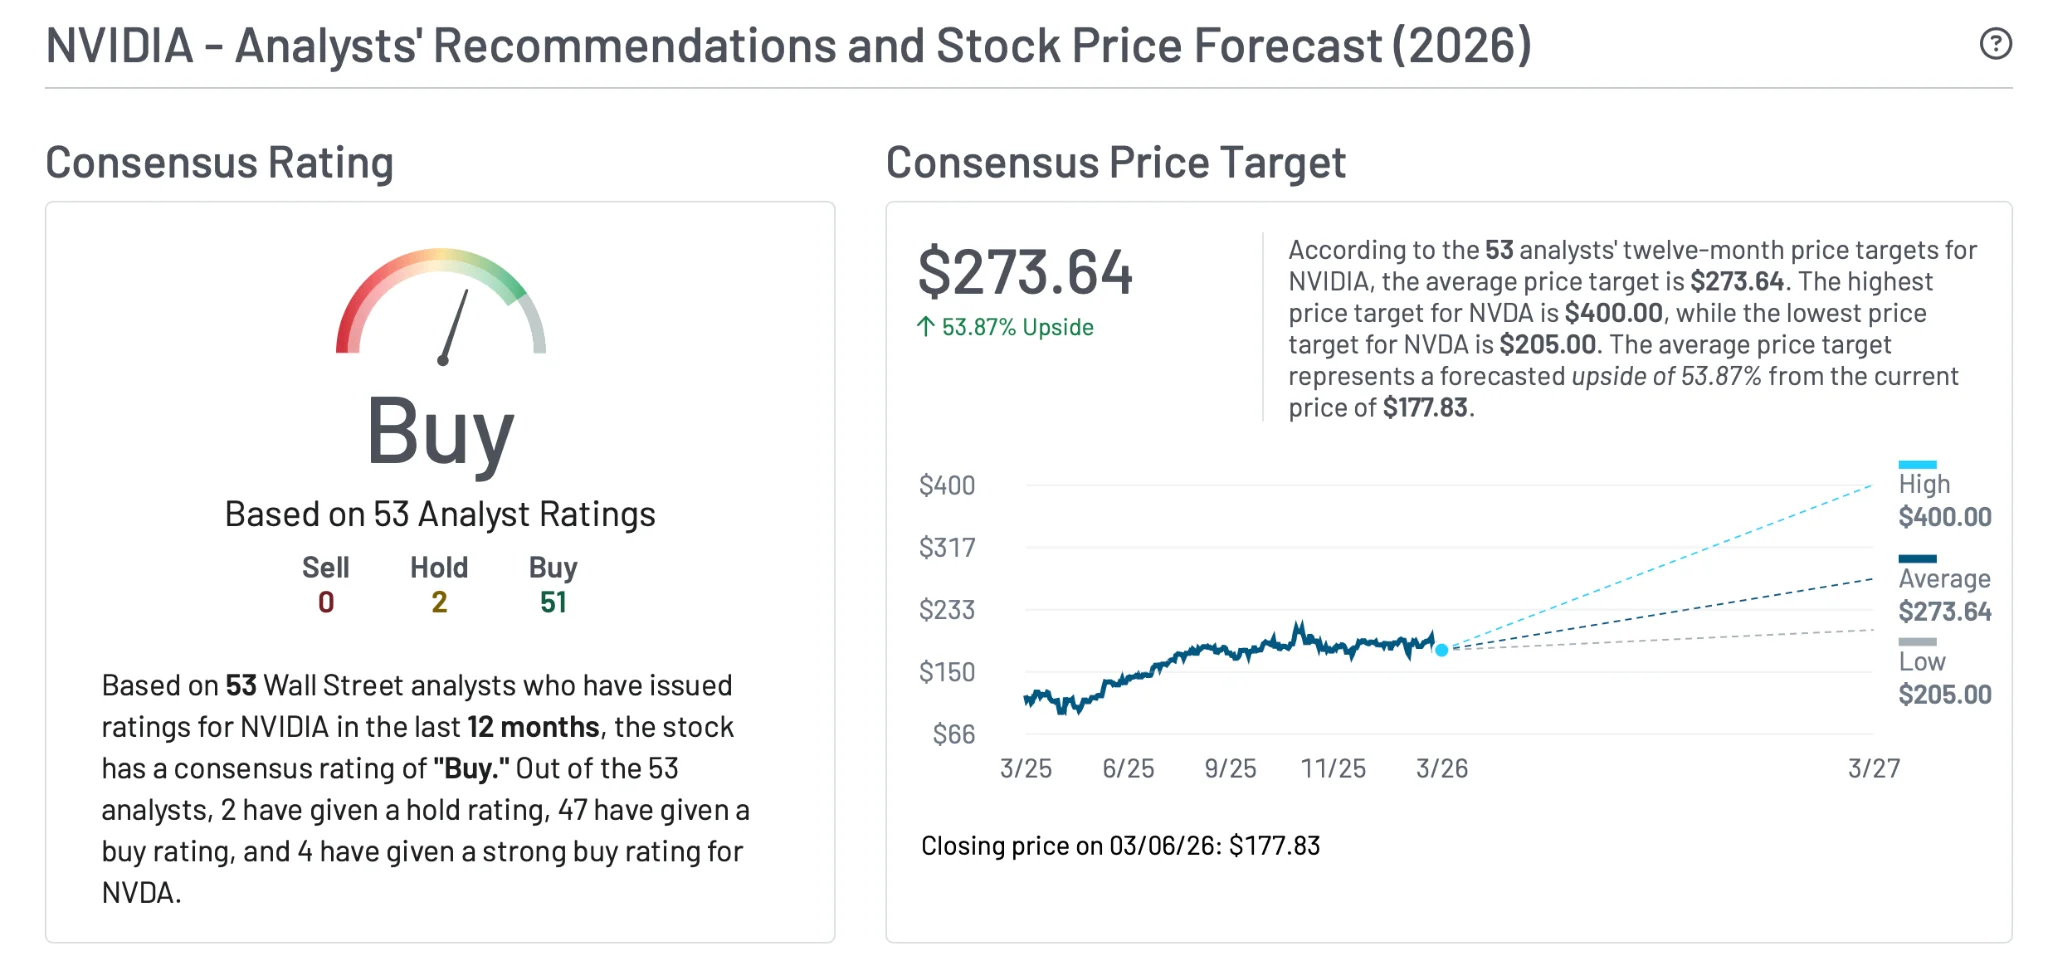Click the High $400.00 target value

pyautogui.click(x=1945, y=516)
